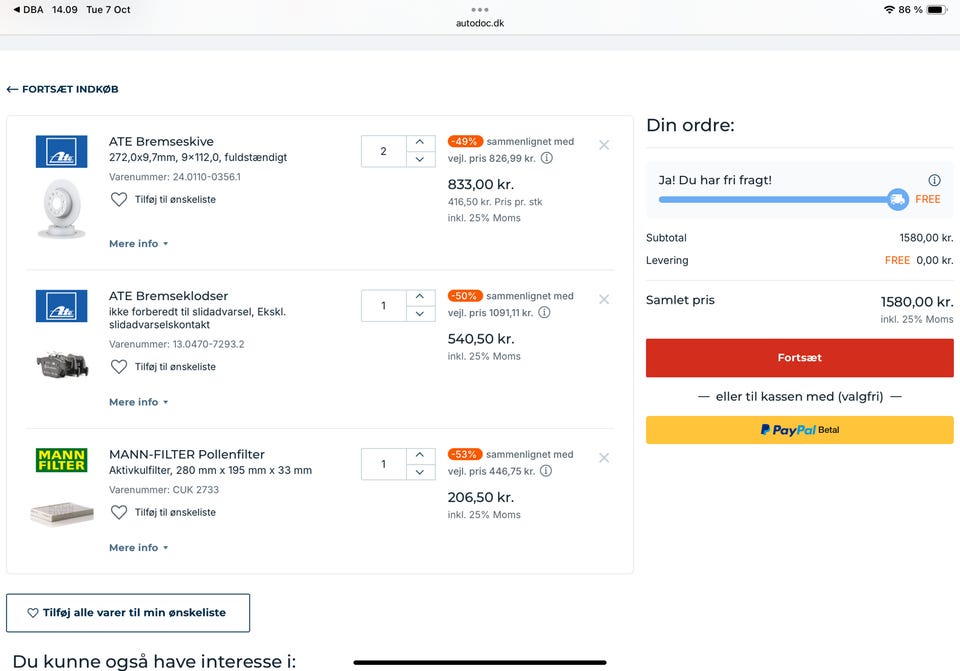960x671 pixels.
Task: Increase quantity of ATE Bremseklodser
Action: coord(420,297)
